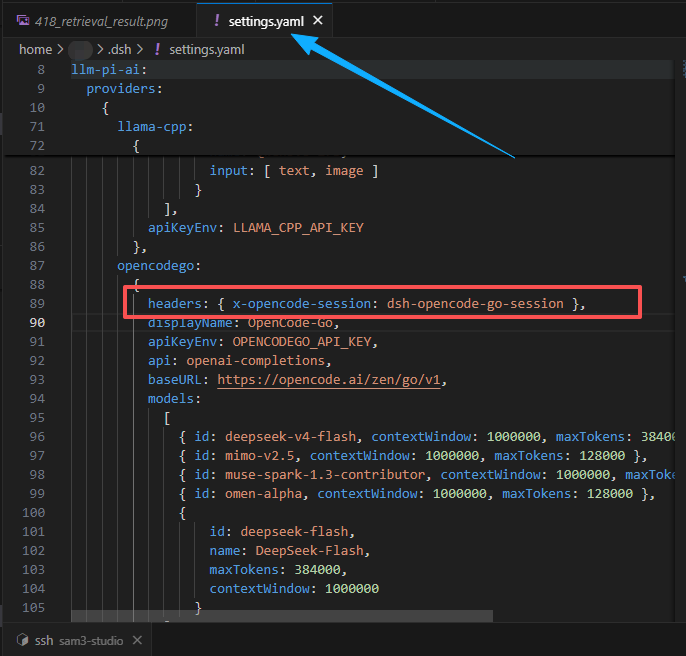Switch to the settings.yaml tab

(266, 21)
